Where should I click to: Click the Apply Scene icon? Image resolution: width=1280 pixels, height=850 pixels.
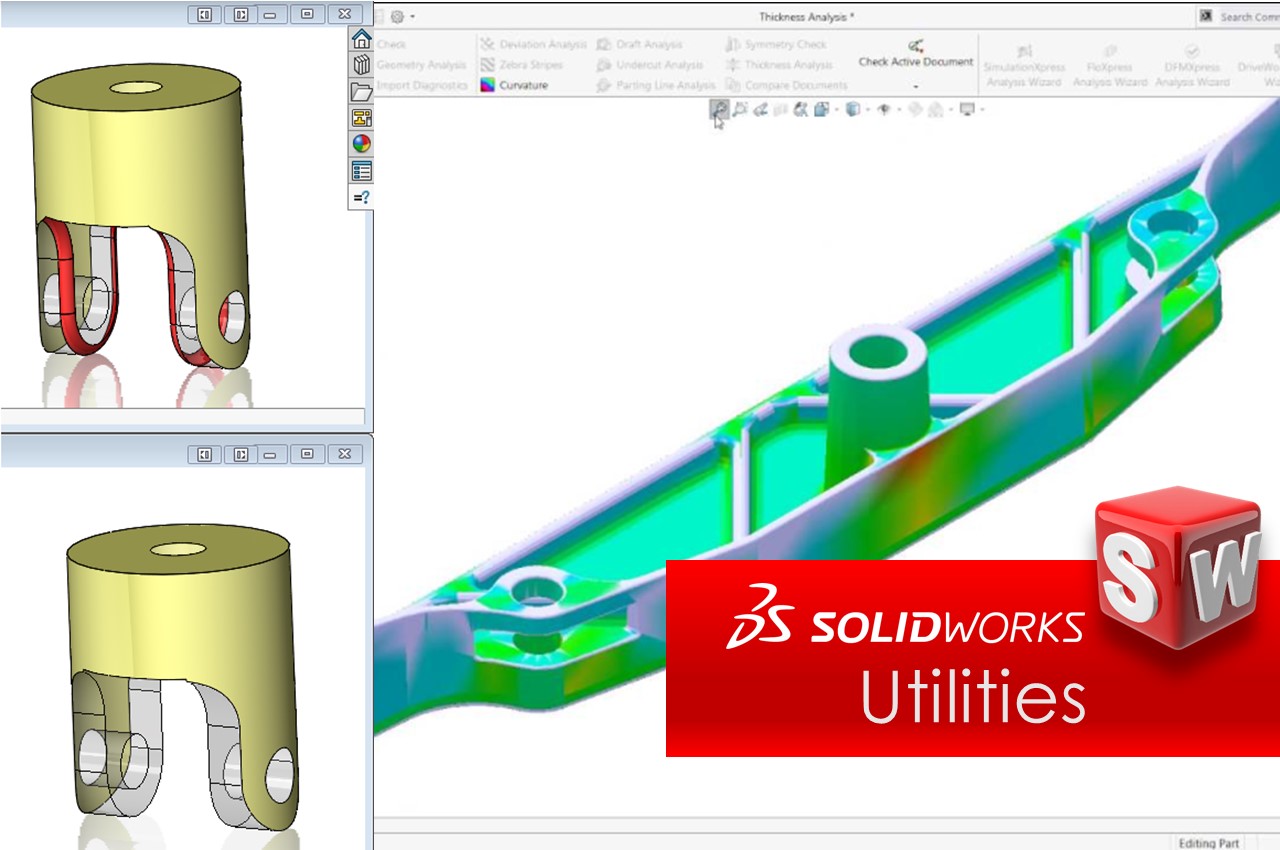pos(935,109)
